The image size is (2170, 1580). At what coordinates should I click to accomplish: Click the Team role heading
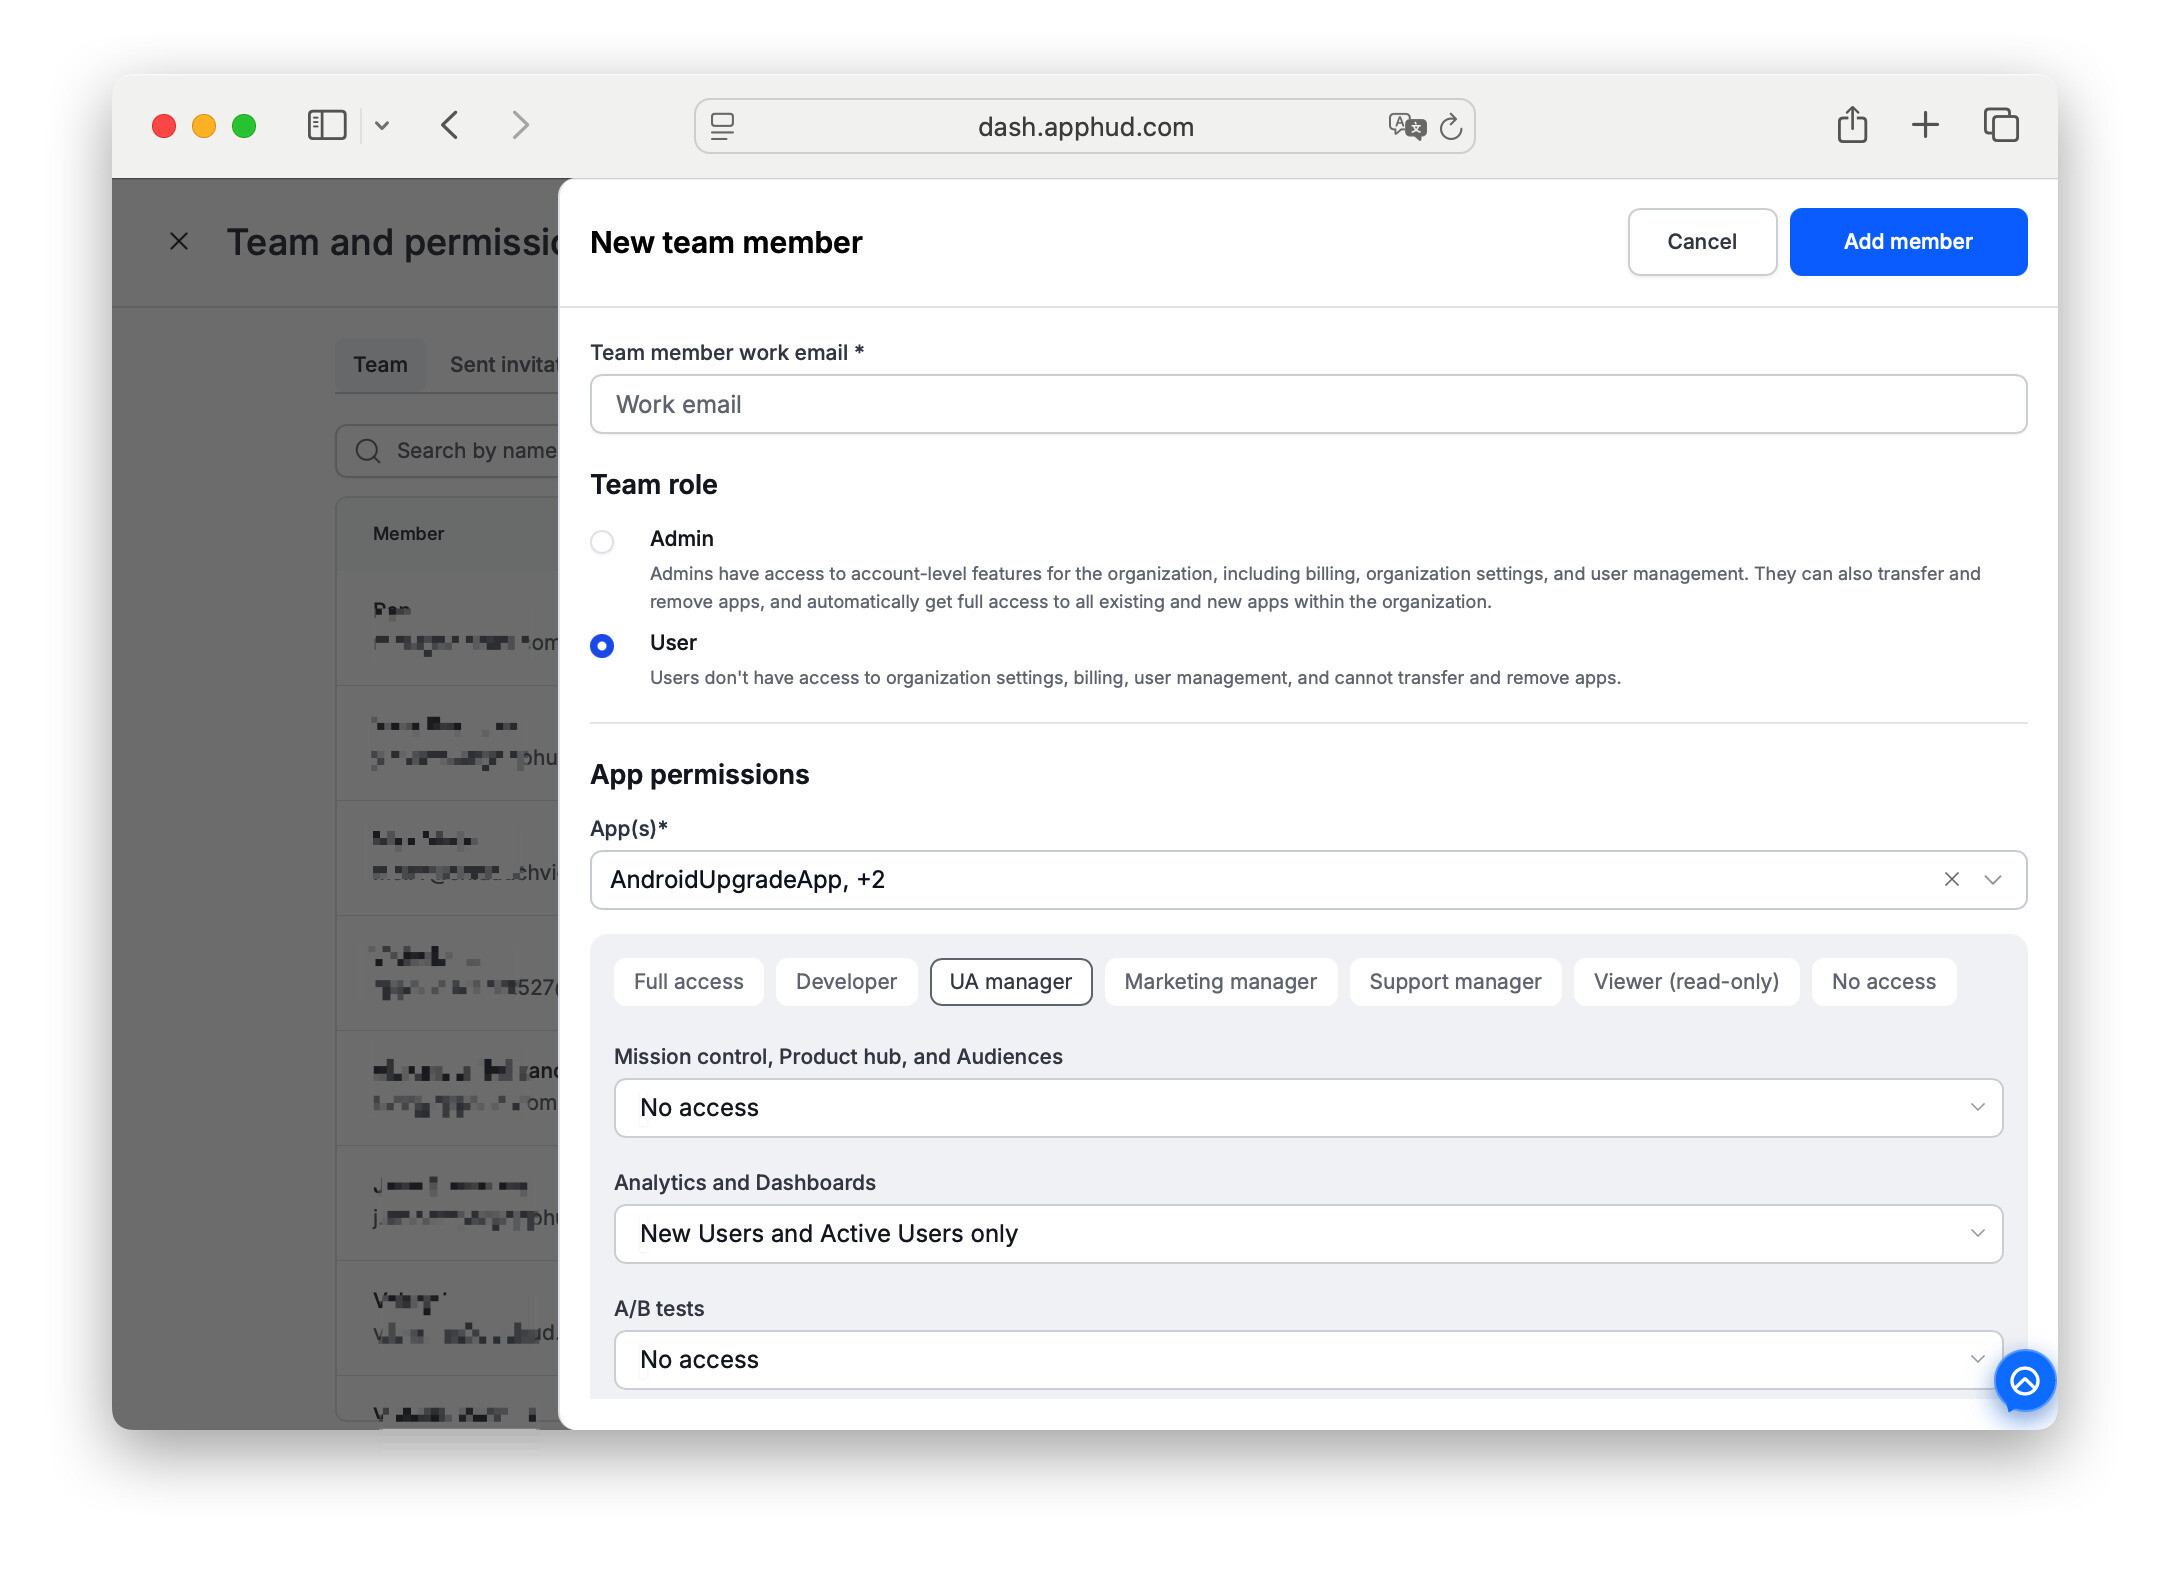click(653, 484)
